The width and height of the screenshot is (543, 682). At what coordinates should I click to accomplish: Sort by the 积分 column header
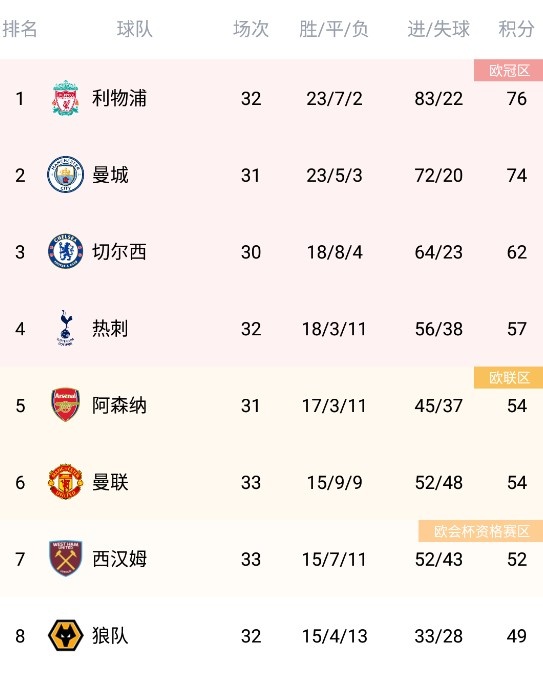coord(516,29)
